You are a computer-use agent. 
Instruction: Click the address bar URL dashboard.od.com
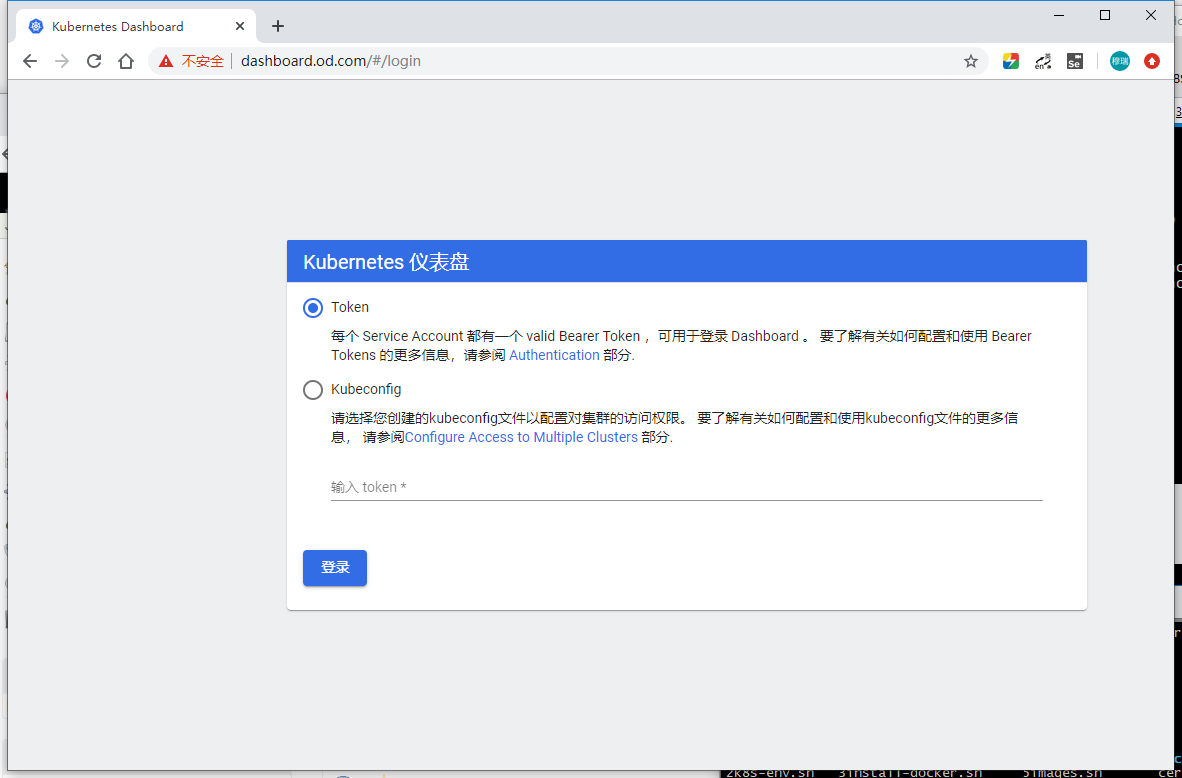pyautogui.click(x=330, y=61)
